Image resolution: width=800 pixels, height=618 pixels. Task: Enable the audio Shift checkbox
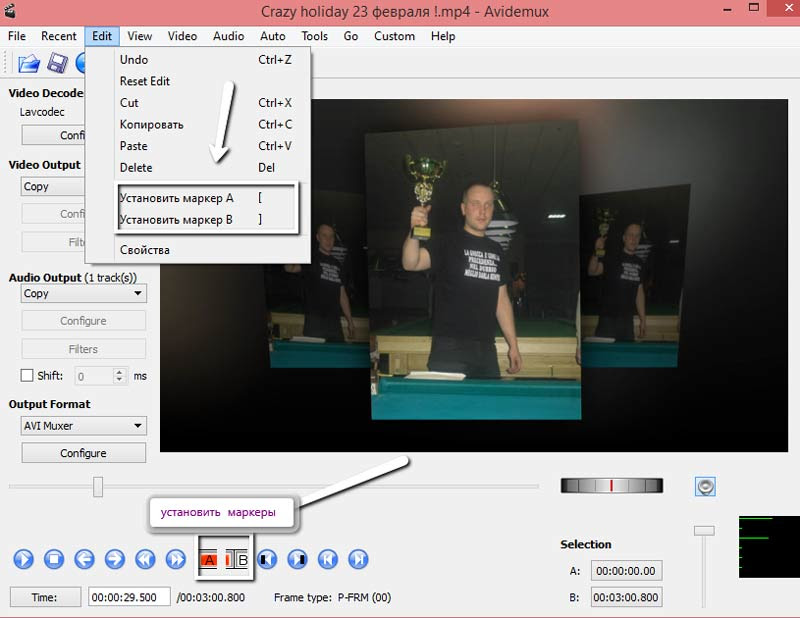[x=28, y=376]
